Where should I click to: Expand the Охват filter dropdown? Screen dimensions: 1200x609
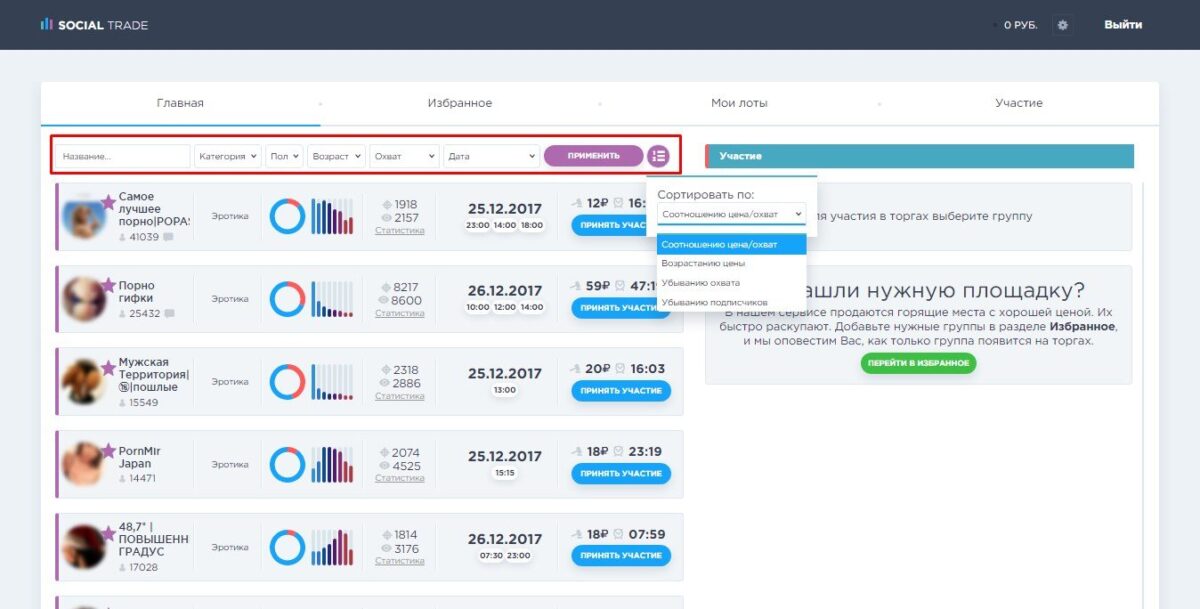[405, 156]
